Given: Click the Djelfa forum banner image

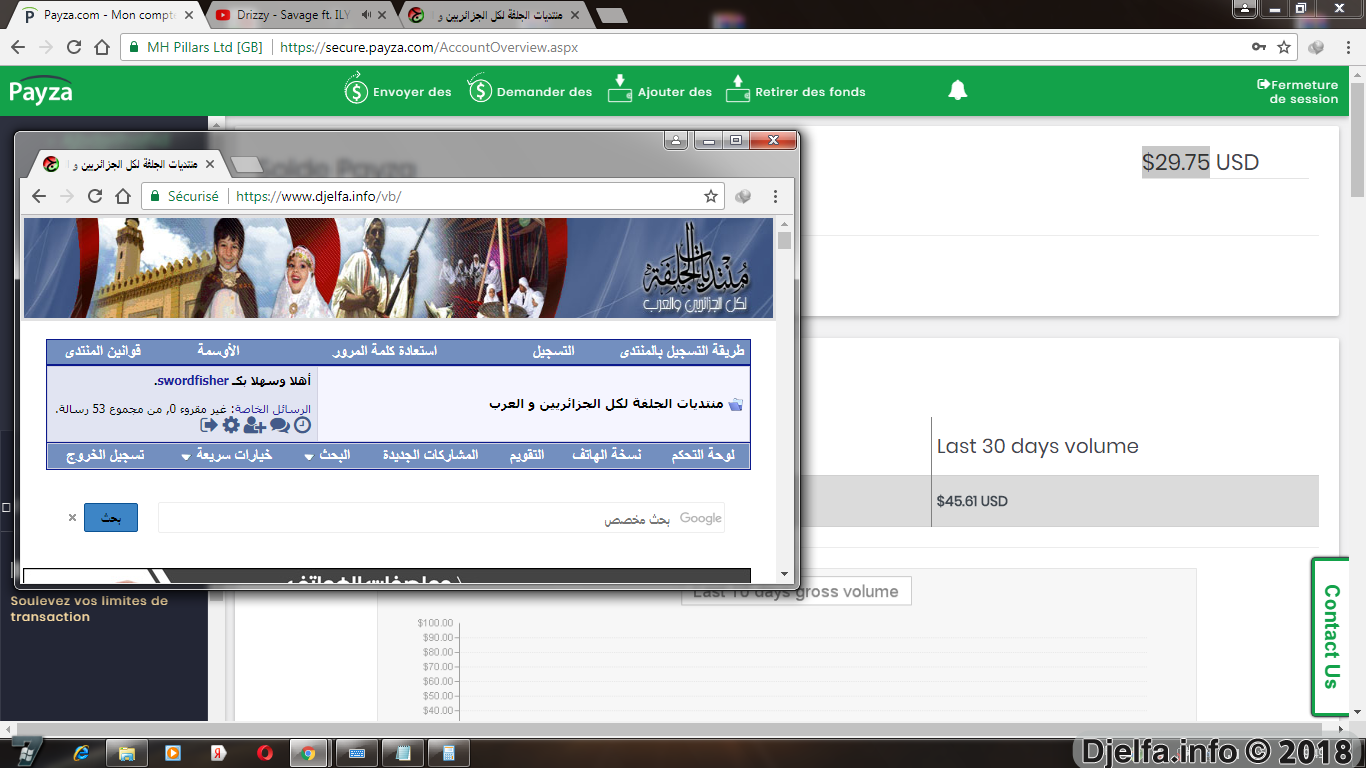Looking at the screenshot, I should click(x=398, y=268).
